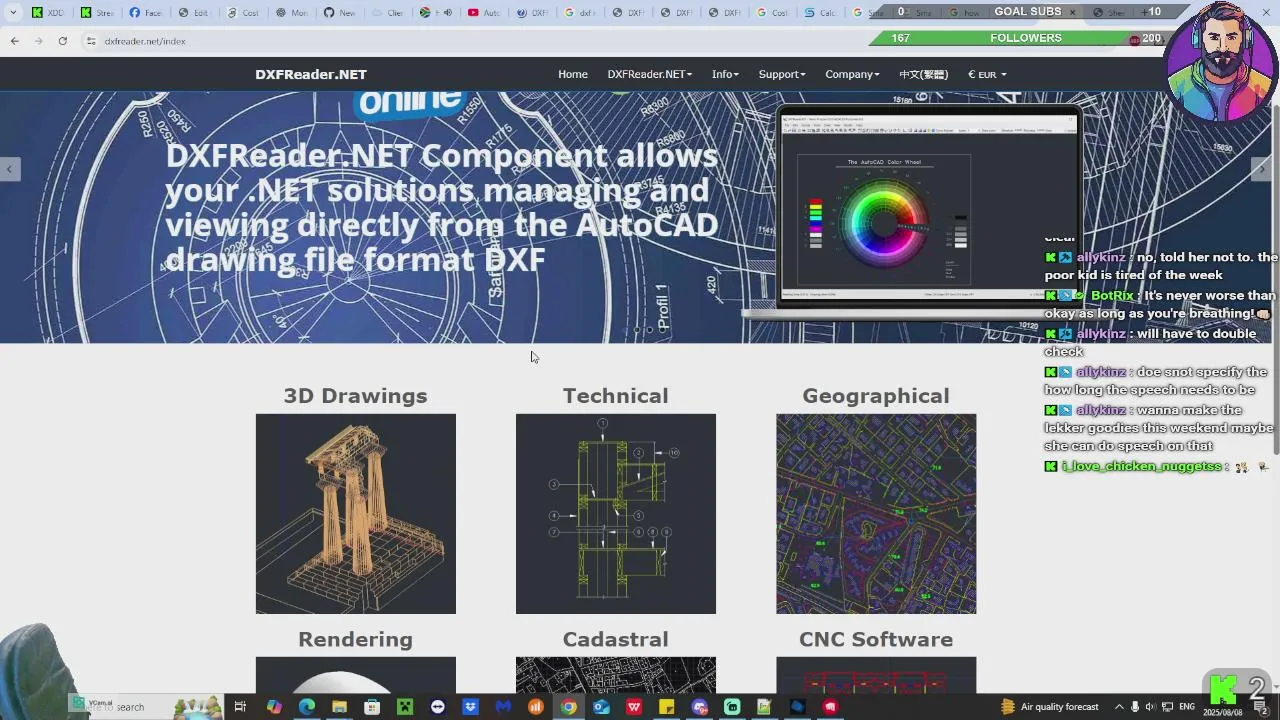Image resolution: width=1280 pixels, height=720 pixels.
Task: Launch Microsoft Edge from taskbar
Action: coord(307,707)
